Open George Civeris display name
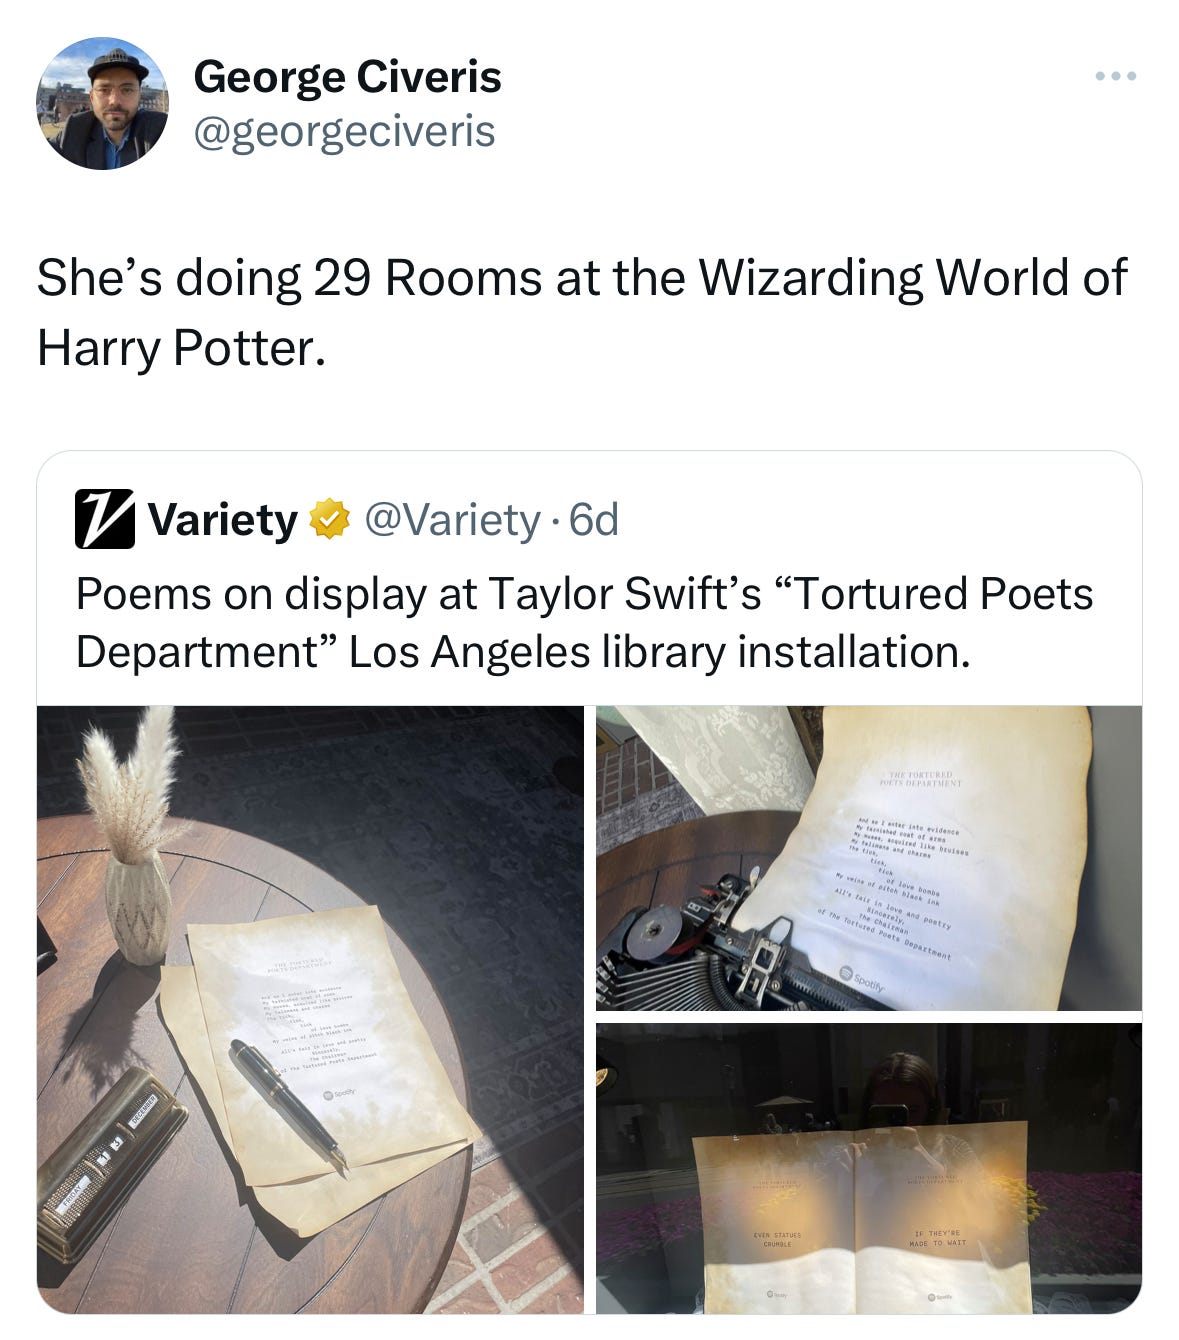This screenshot has width=1179, height=1340. [x=347, y=77]
